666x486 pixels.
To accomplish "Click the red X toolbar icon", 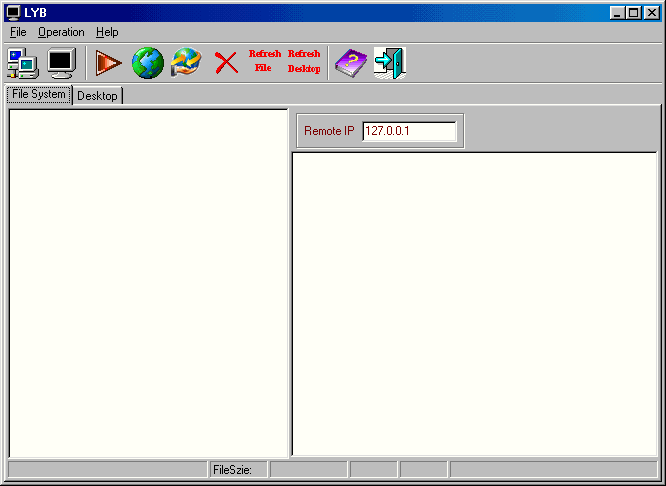I will 226,63.
